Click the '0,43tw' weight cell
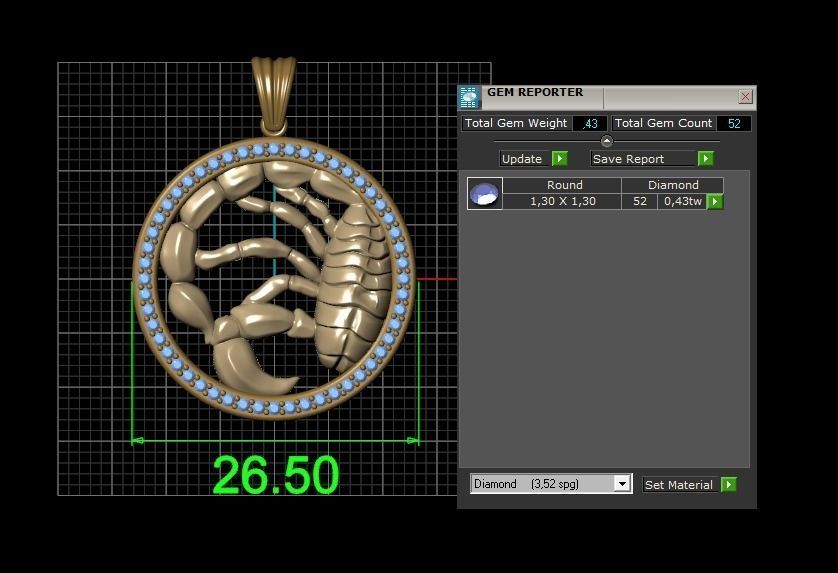This screenshot has height=573, width=838. click(x=682, y=202)
